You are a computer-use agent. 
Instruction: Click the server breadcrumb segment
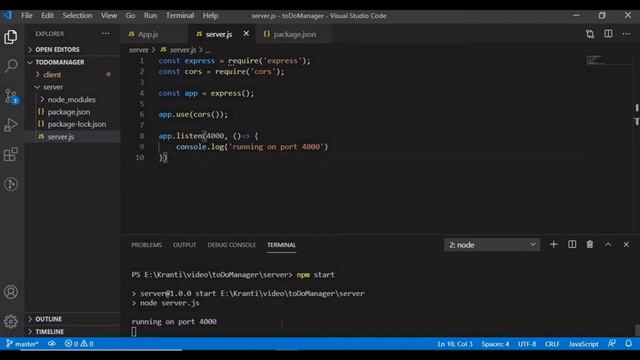(x=139, y=50)
